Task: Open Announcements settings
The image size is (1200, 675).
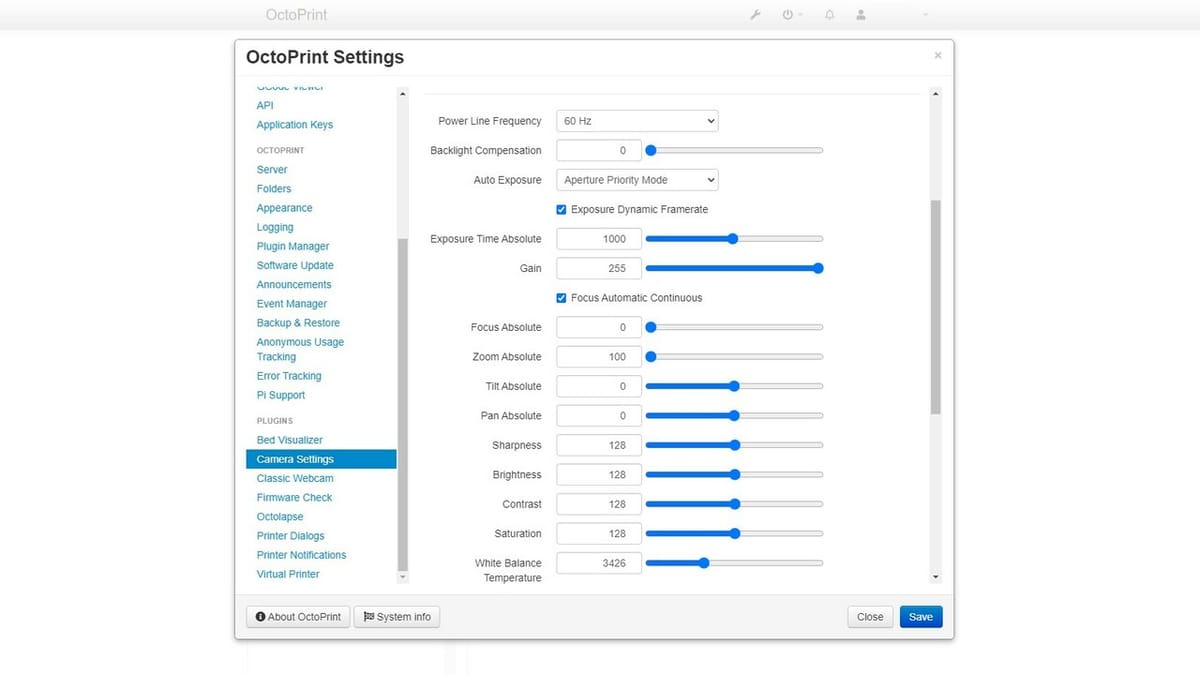Action: click(x=294, y=285)
